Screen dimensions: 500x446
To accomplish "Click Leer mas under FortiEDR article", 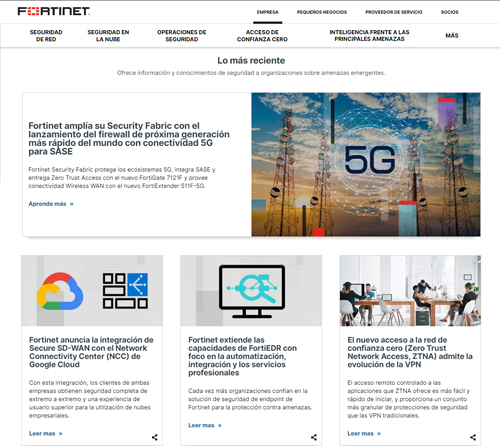I will (205, 425).
